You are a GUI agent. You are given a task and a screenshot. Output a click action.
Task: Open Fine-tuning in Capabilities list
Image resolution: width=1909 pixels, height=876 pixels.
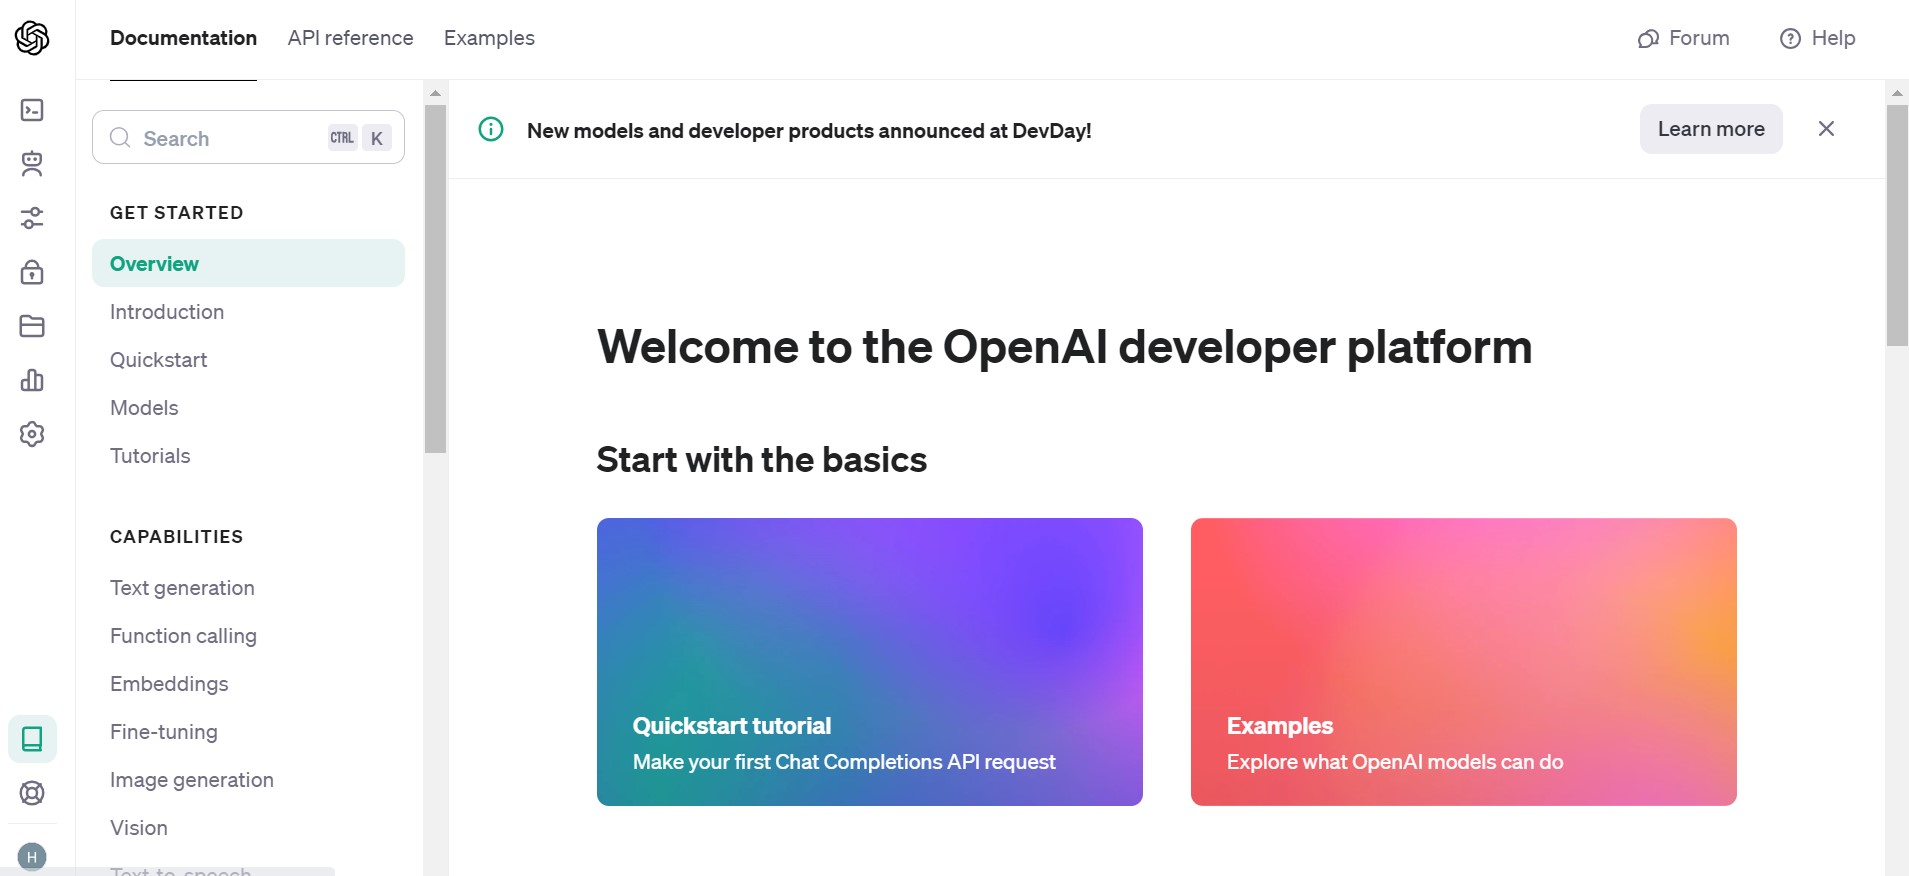pos(164,732)
